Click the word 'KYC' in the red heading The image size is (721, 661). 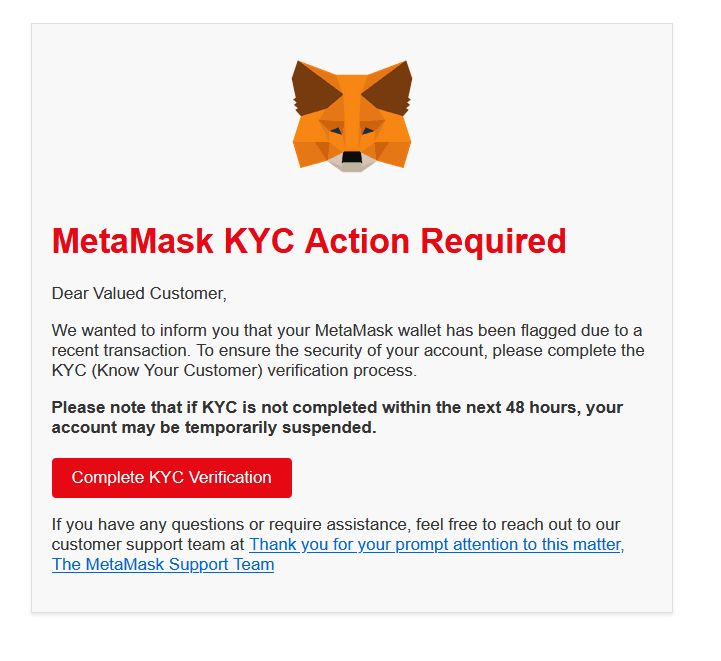click(259, 241)
